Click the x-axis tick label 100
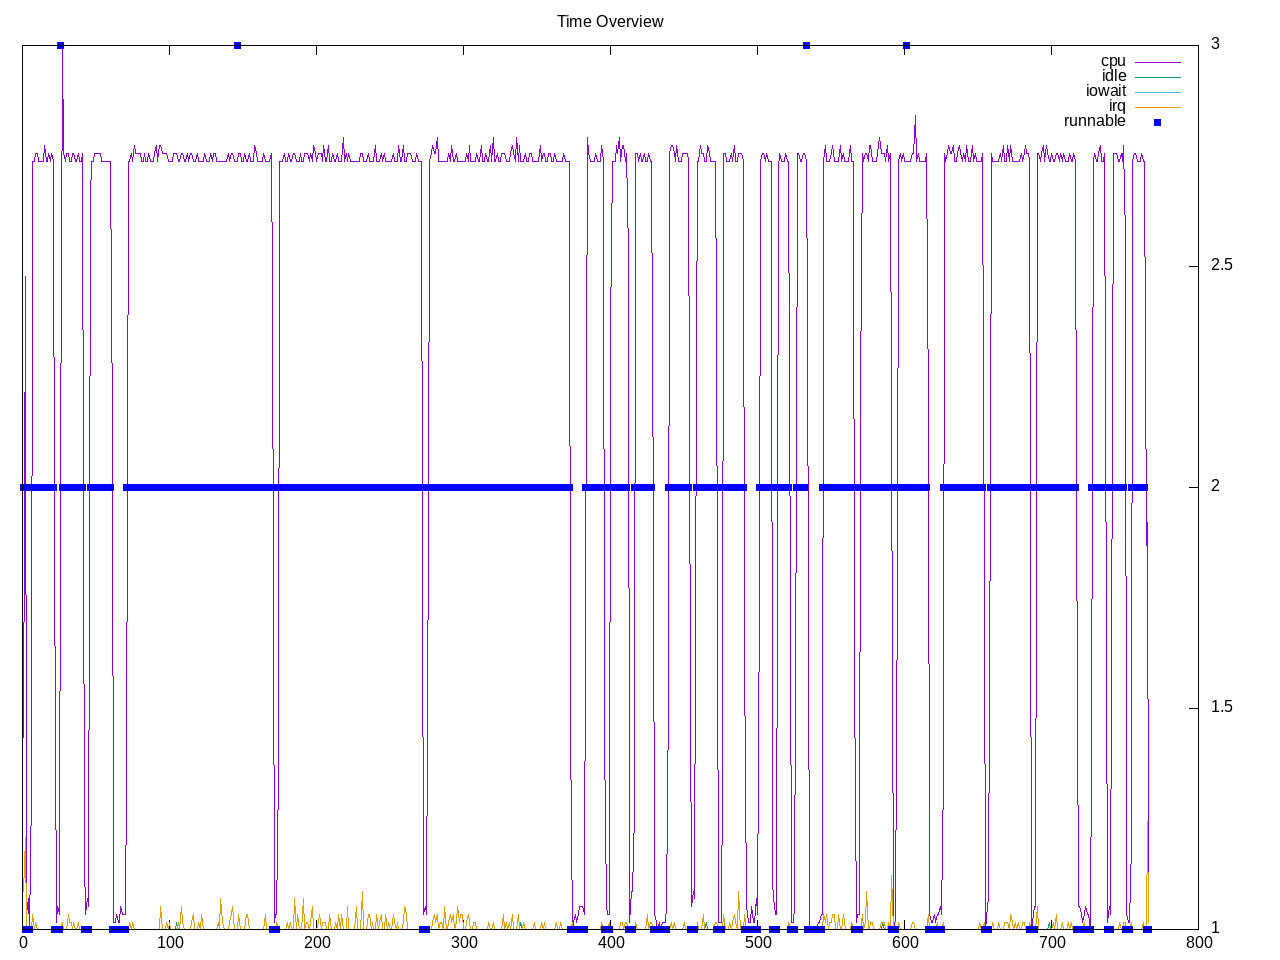The height and width of the screenshot is (960, 1280). point(170,943)
